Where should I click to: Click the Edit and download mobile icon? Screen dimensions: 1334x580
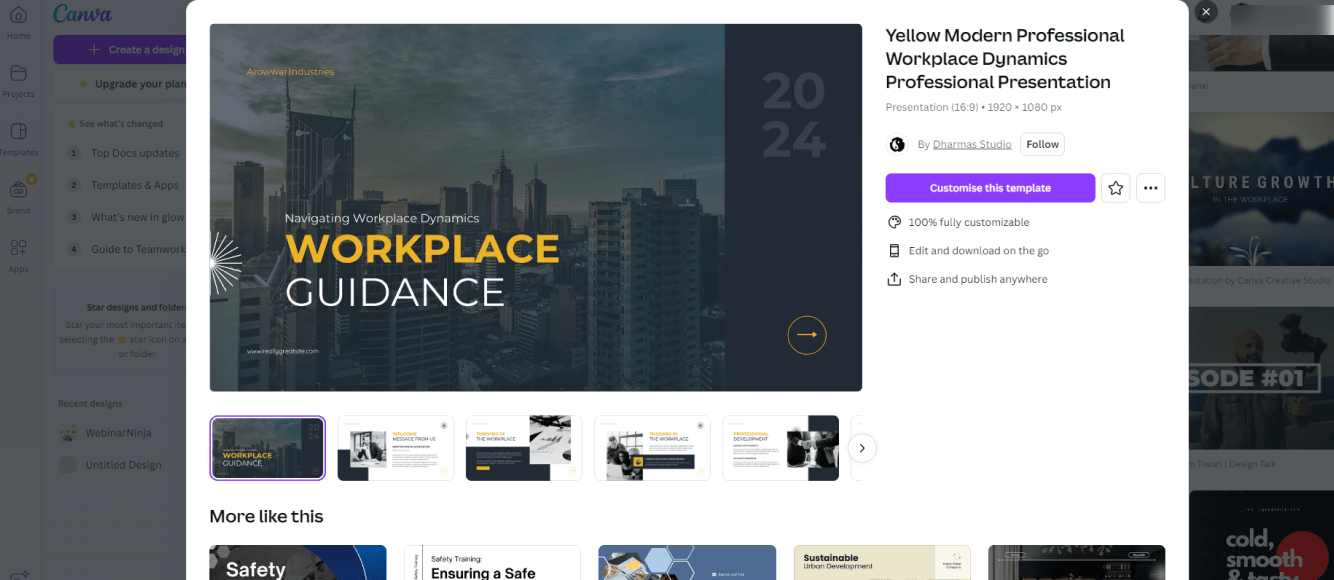(894, 251)
